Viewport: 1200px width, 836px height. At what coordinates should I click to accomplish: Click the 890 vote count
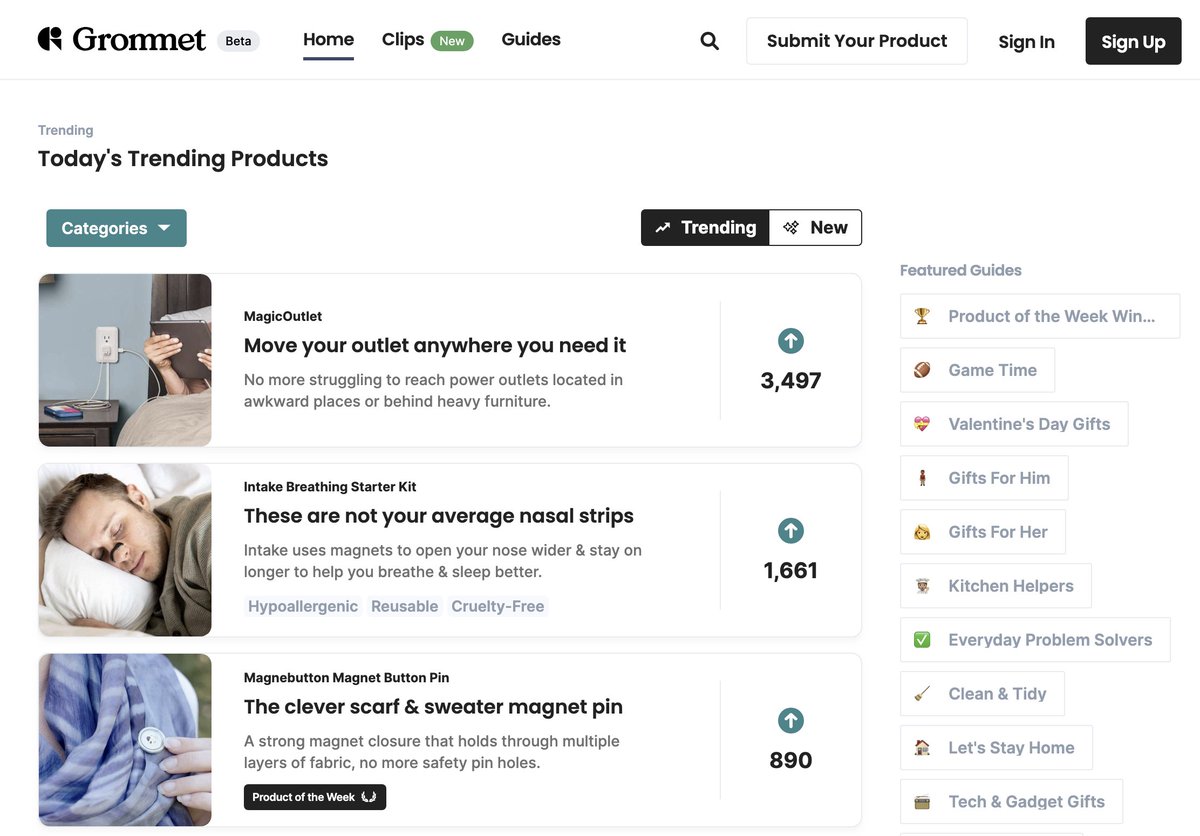click(791, 761)
